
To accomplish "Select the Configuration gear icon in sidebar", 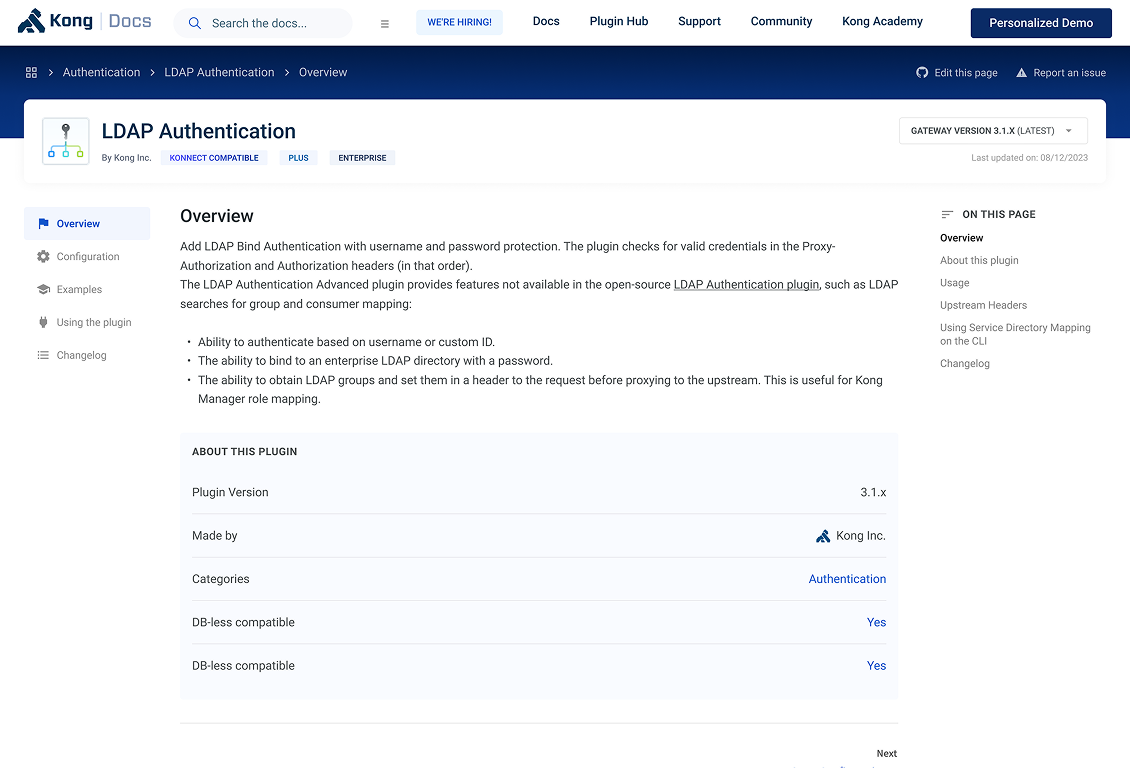I will (x=43, y=257).
